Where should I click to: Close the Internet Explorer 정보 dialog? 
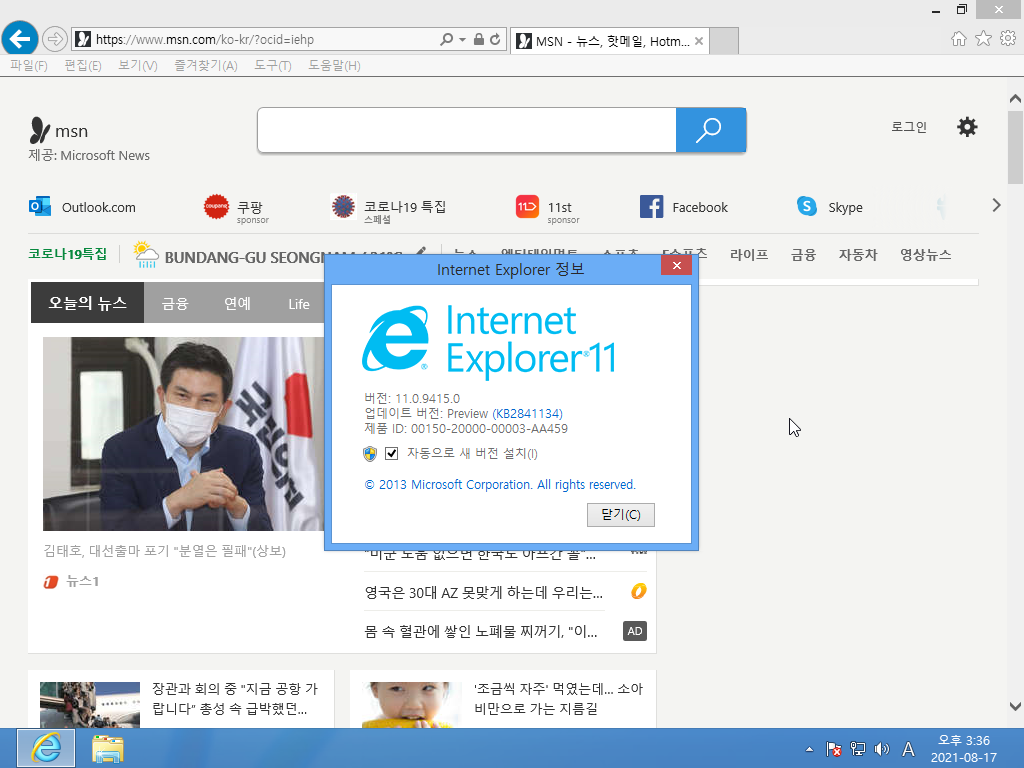click(x=677, y=265)
